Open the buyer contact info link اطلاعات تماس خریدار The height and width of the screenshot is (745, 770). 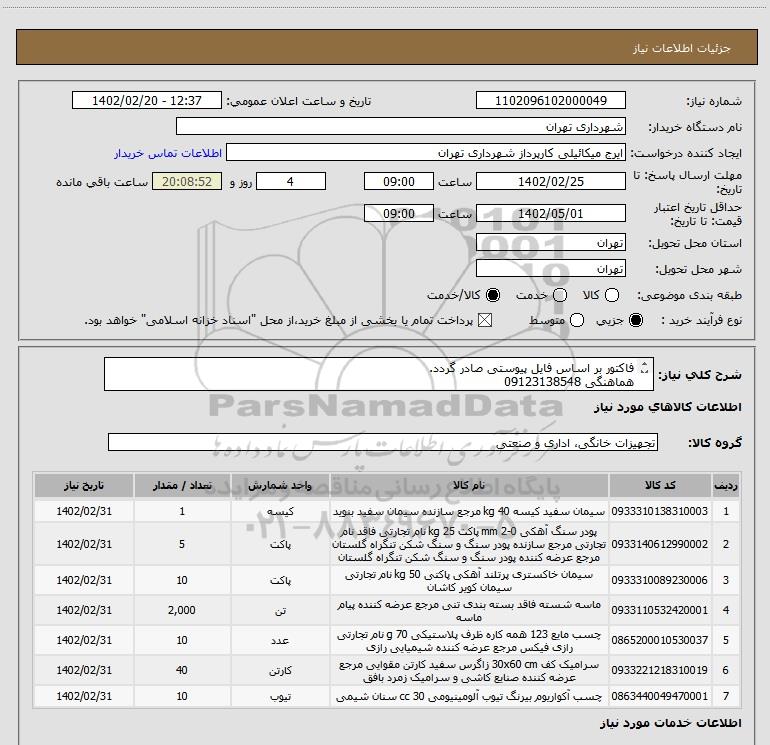pos(168,153)
